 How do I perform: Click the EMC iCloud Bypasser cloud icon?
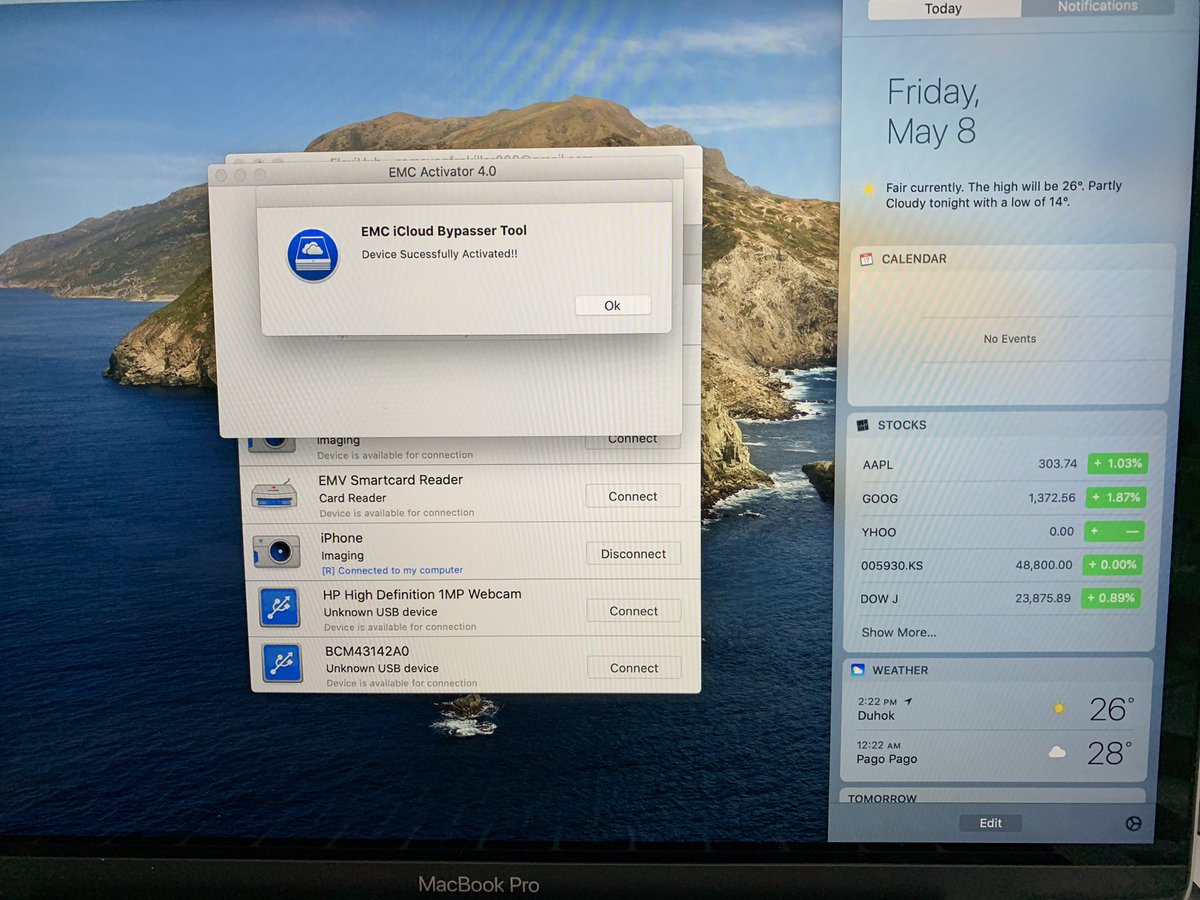313,255
